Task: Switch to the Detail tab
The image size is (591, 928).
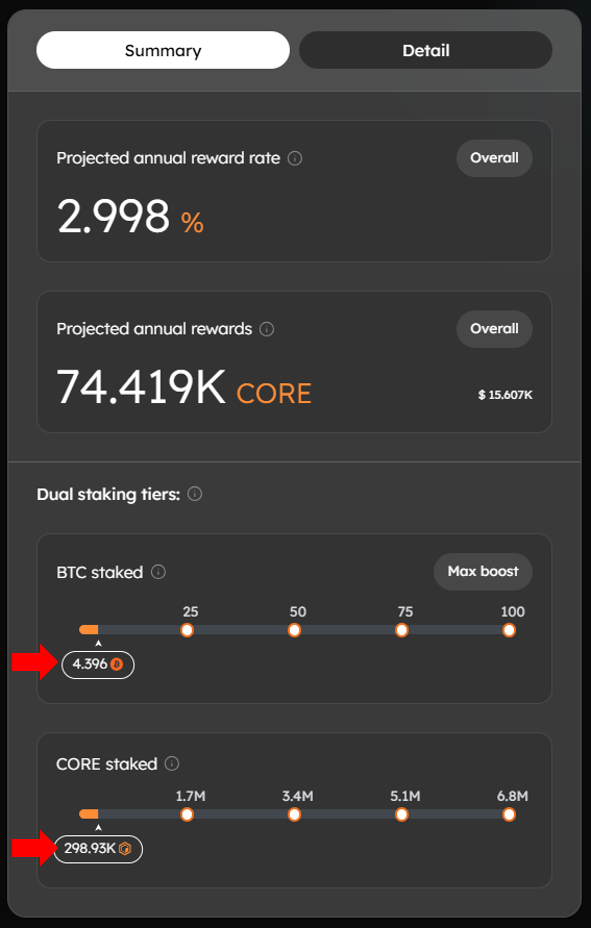Action: 425,50
